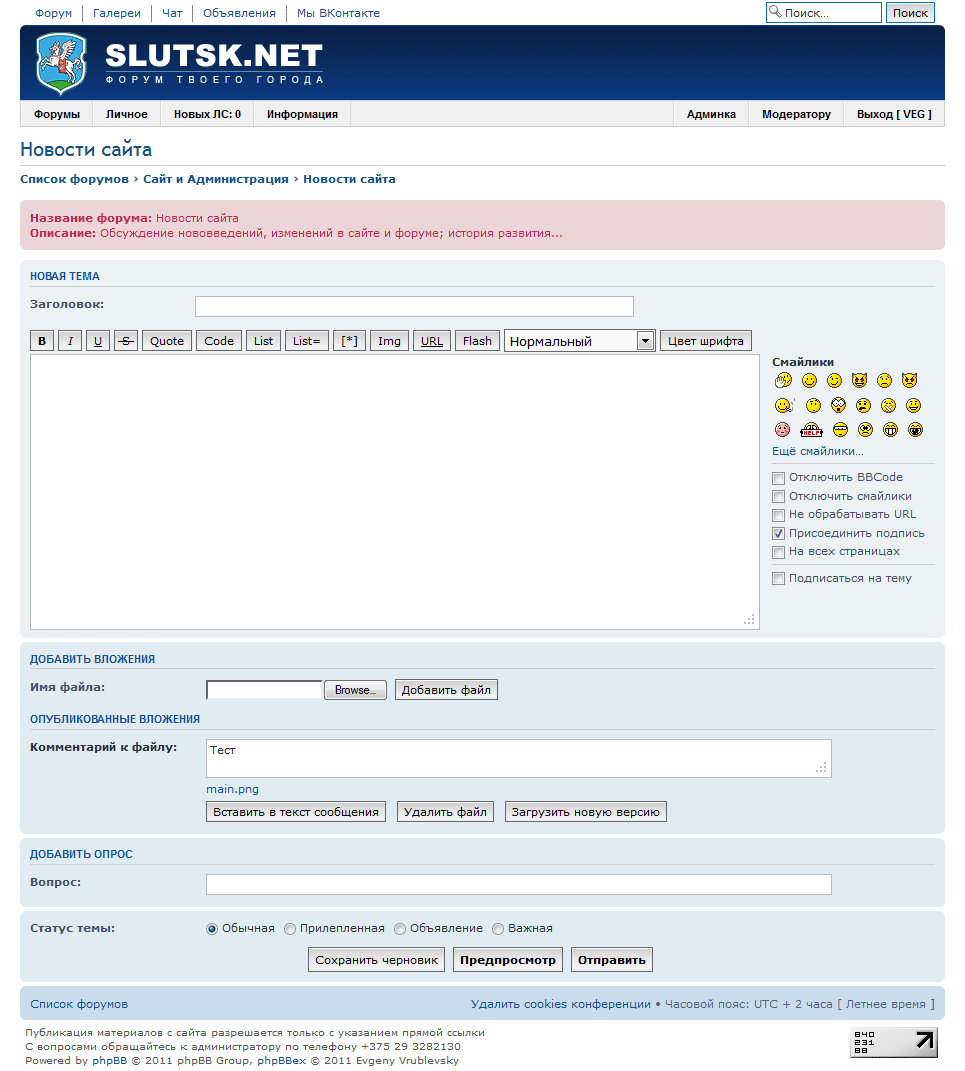Click the Добавить файл button
The image size is (965, 1071).
coord(446,690)
